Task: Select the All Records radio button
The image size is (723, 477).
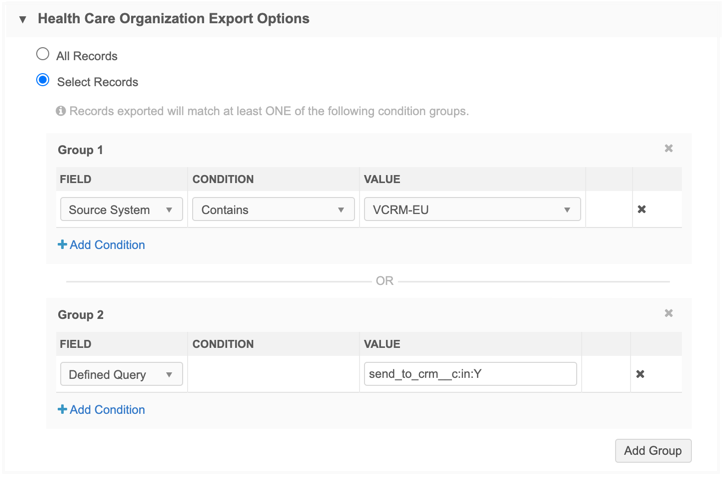Action: pyautogui.click(x=43, y=55)
